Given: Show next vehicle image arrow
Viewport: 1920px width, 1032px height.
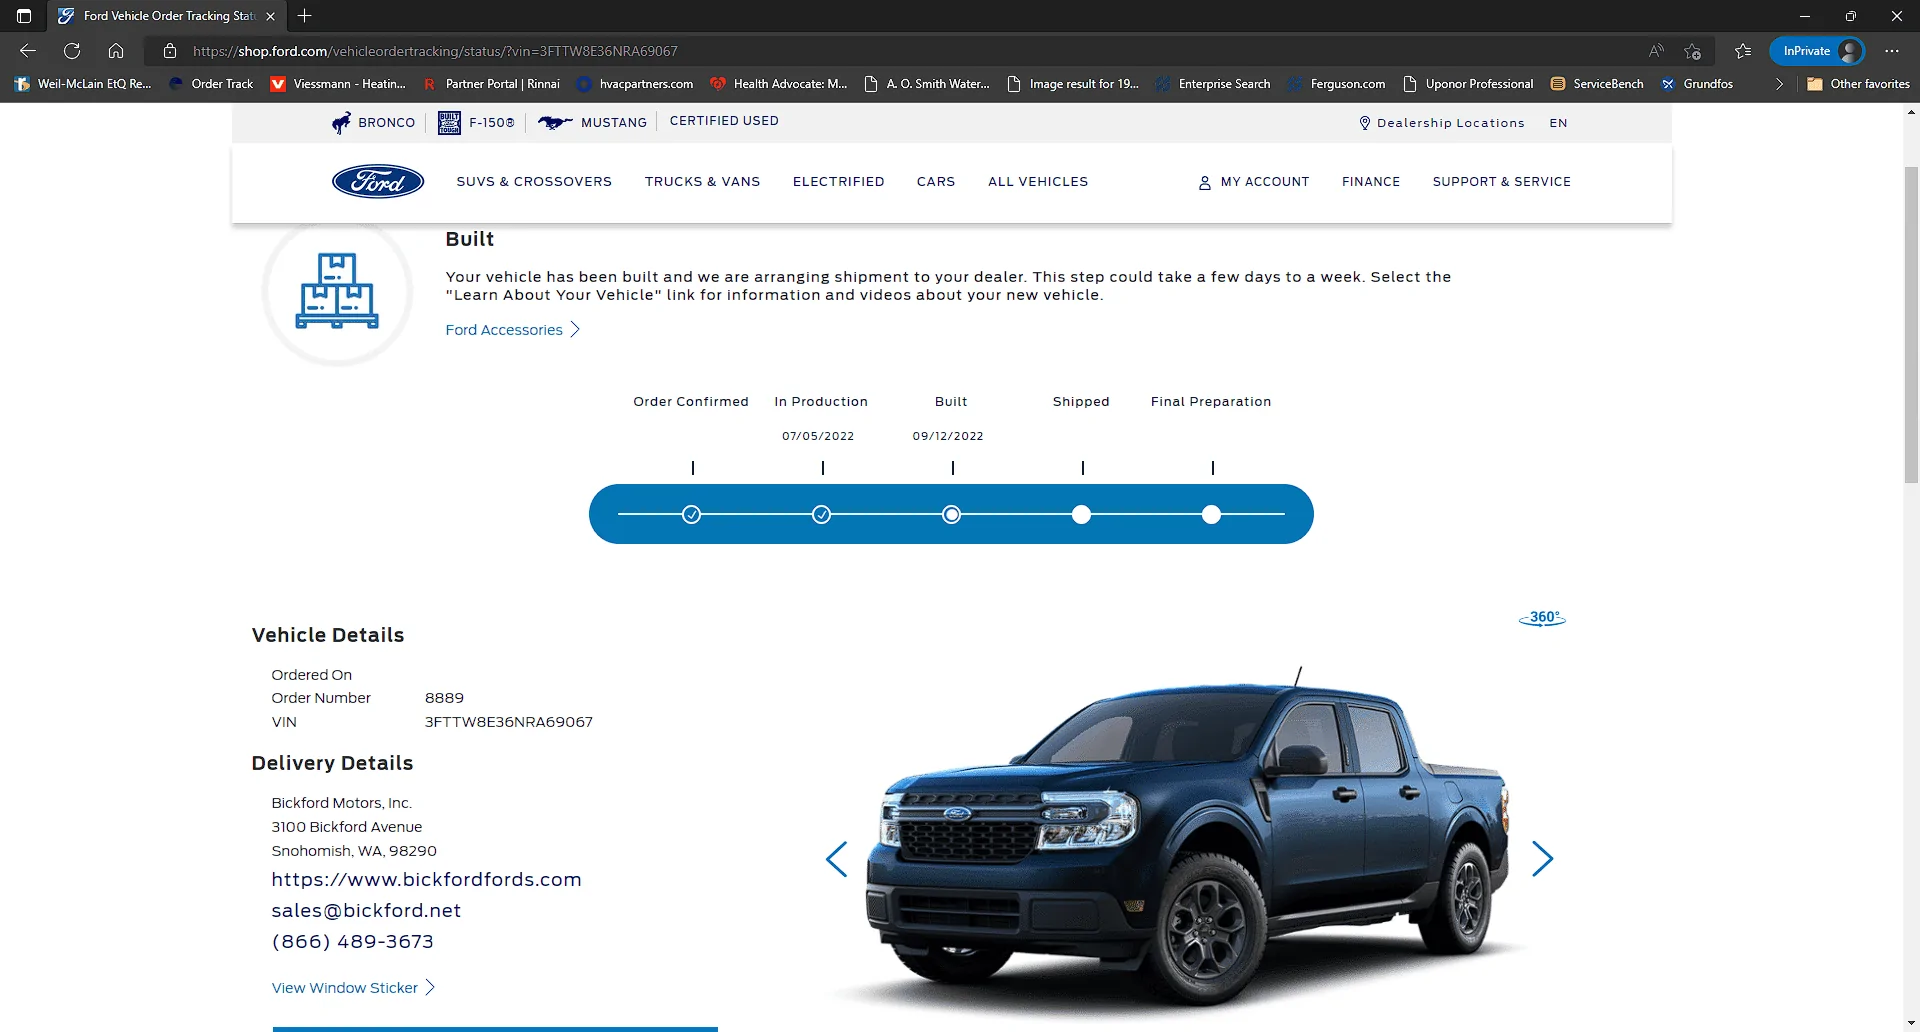Looking at the screenshot, I should pos(1542,859).
